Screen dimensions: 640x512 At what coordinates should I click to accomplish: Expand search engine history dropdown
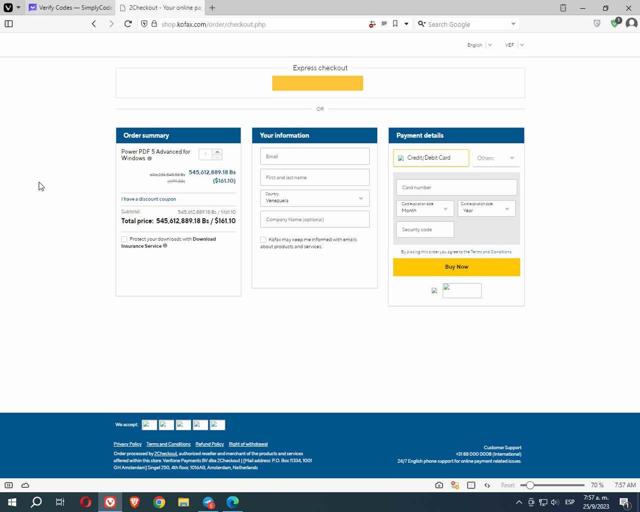tap(513, 24)
